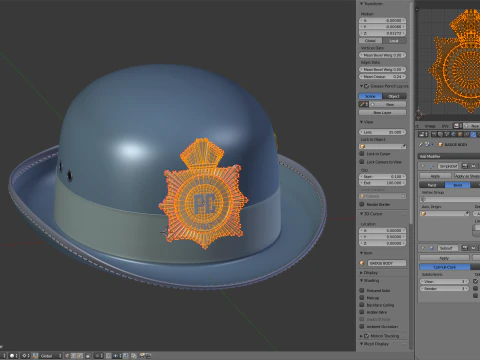
Task: Apply the SimpleDeform modifier
Action: click(435, 176)
